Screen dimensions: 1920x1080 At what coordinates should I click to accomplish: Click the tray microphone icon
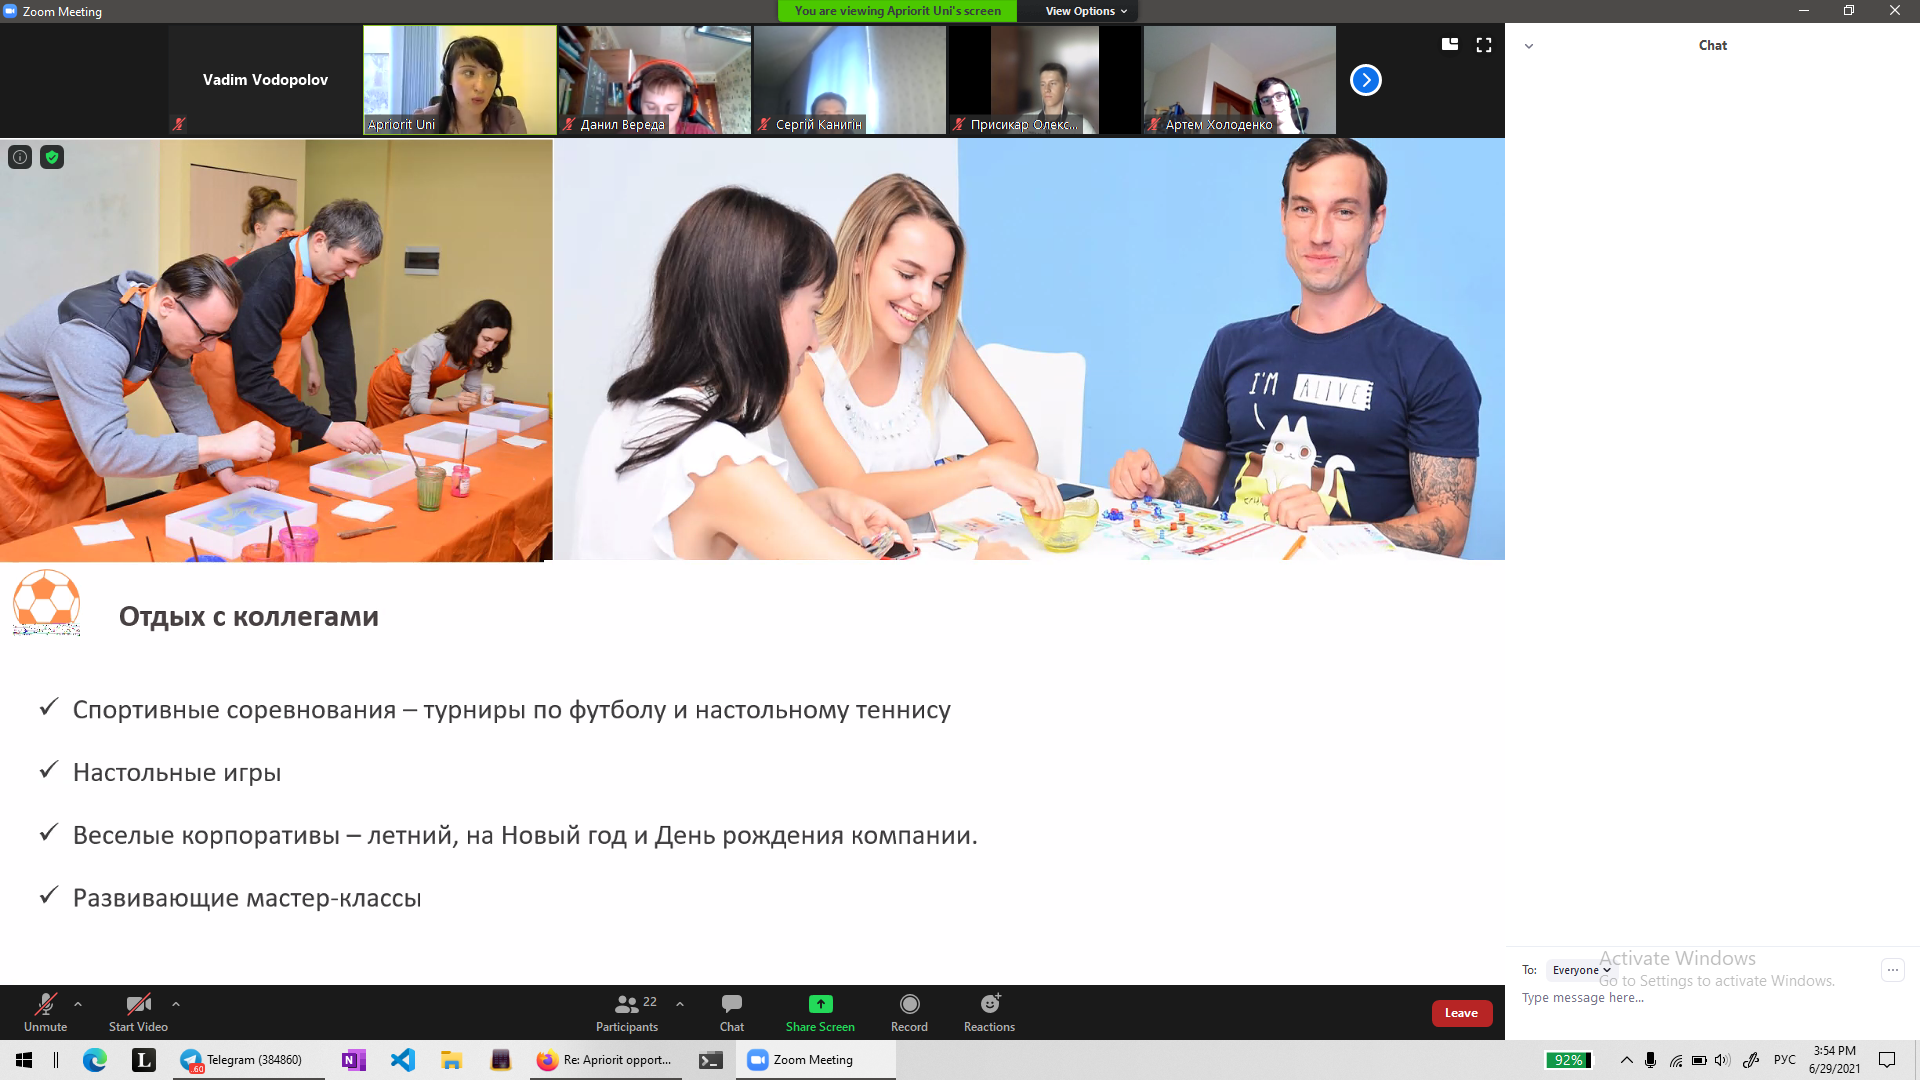tap(1651, 1060)
